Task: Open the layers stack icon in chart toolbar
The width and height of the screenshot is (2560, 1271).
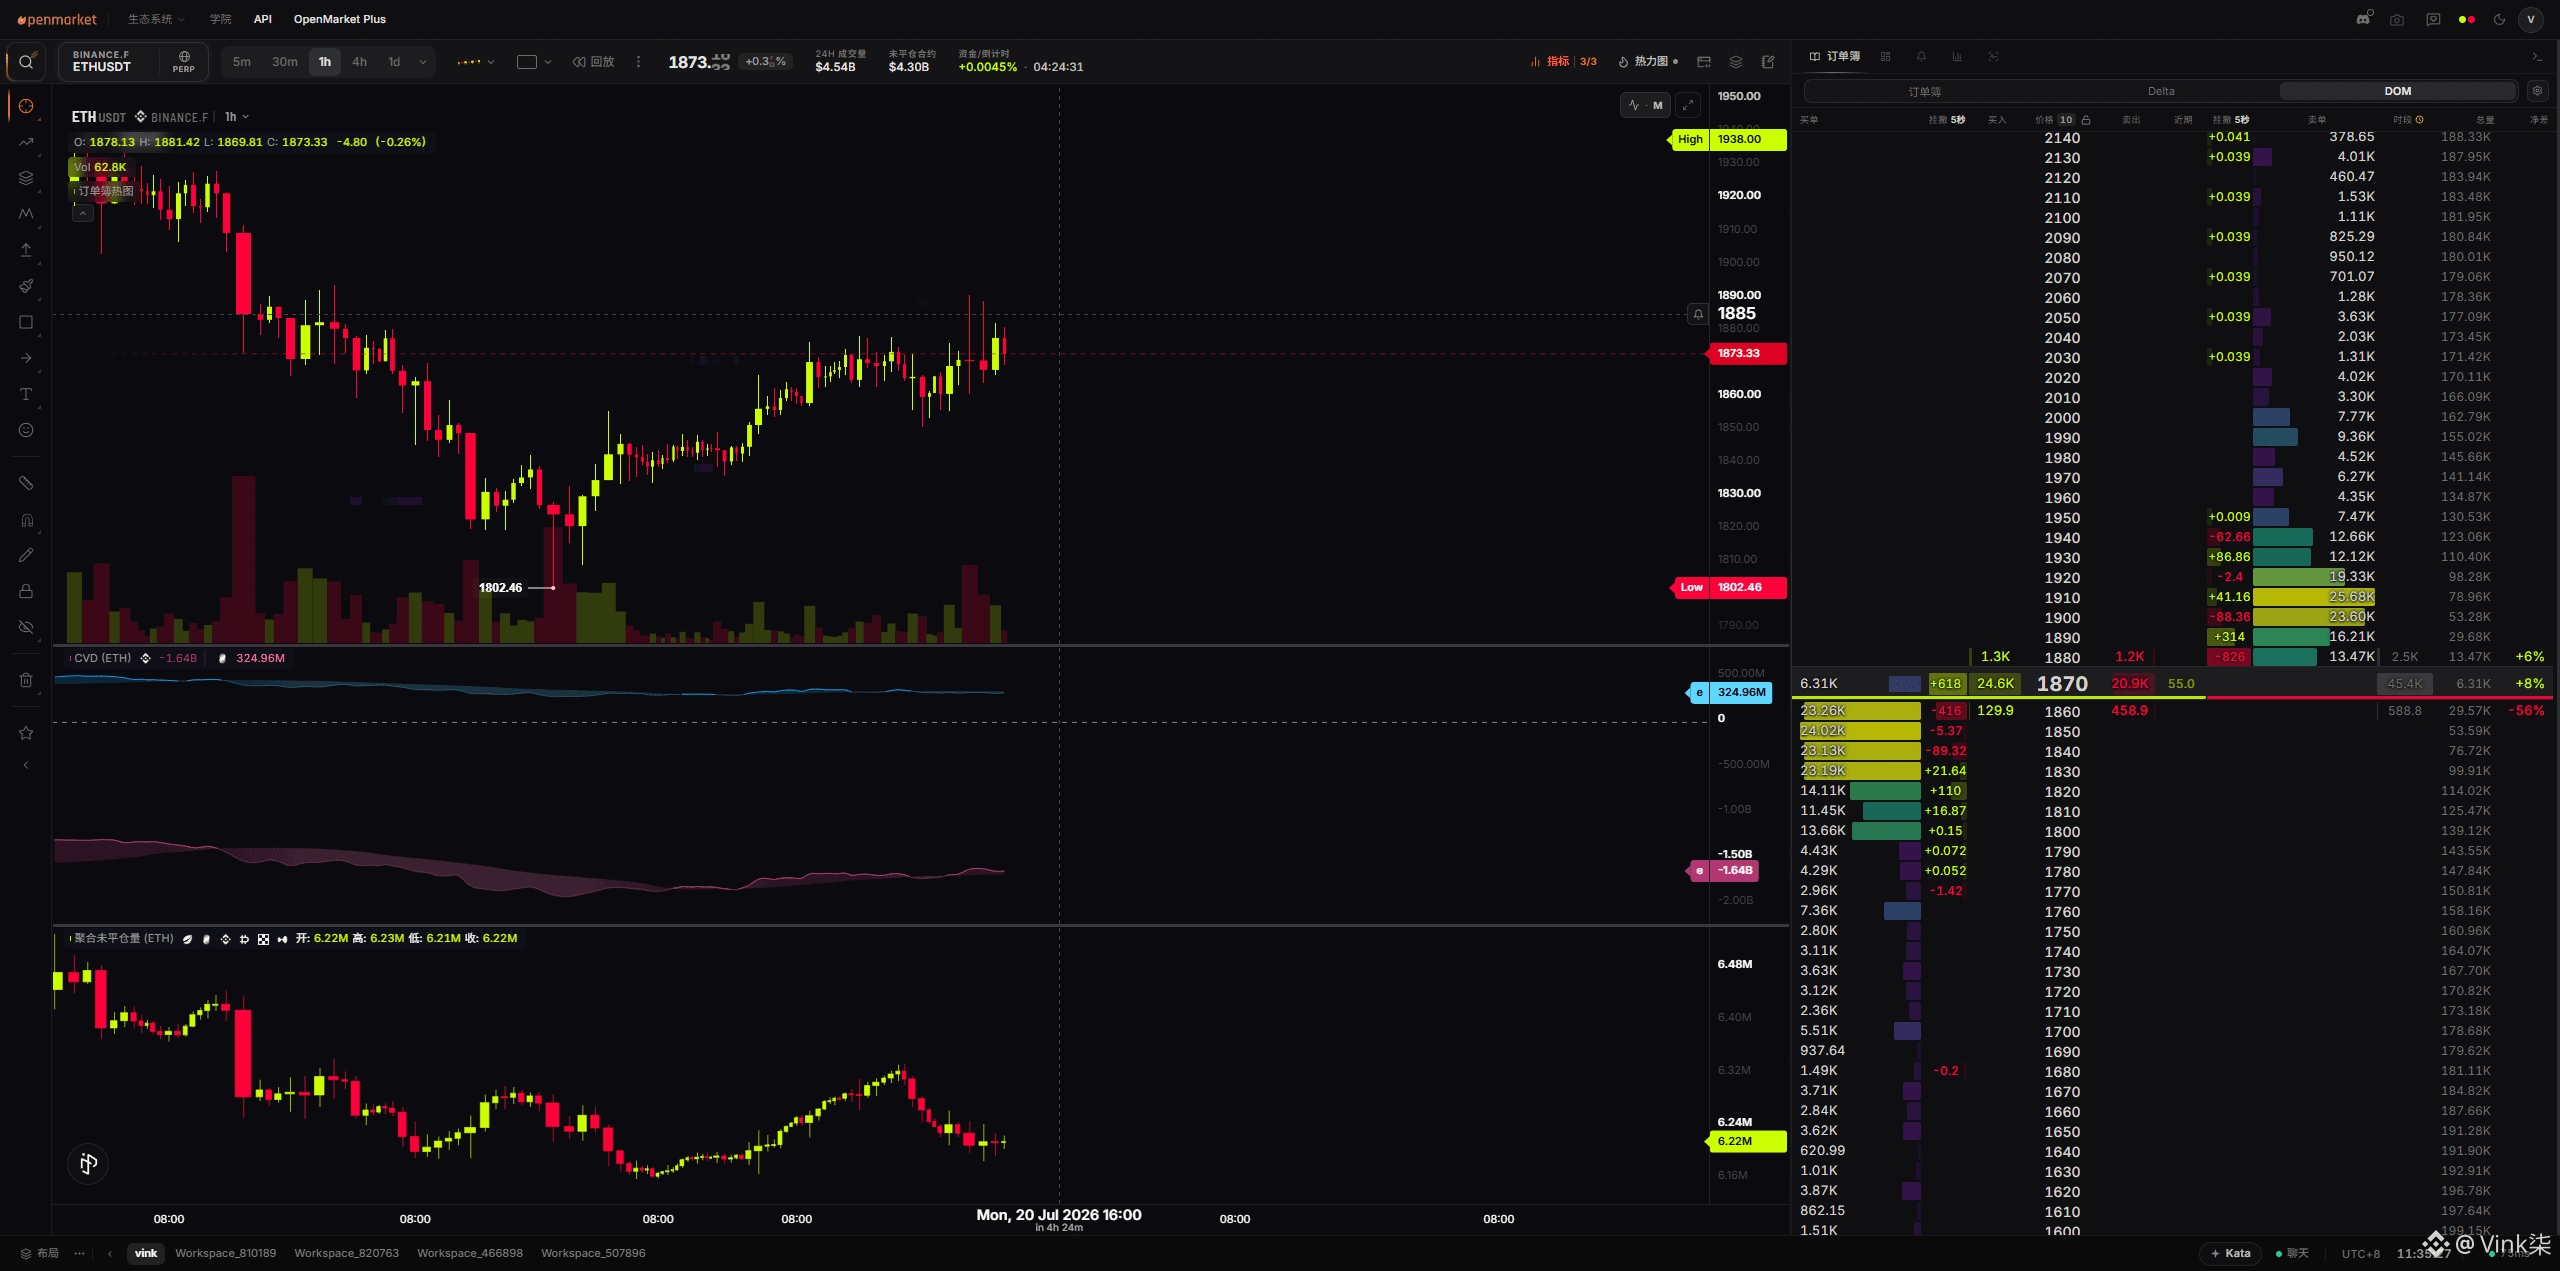Action: click(x=1736, y=62)
